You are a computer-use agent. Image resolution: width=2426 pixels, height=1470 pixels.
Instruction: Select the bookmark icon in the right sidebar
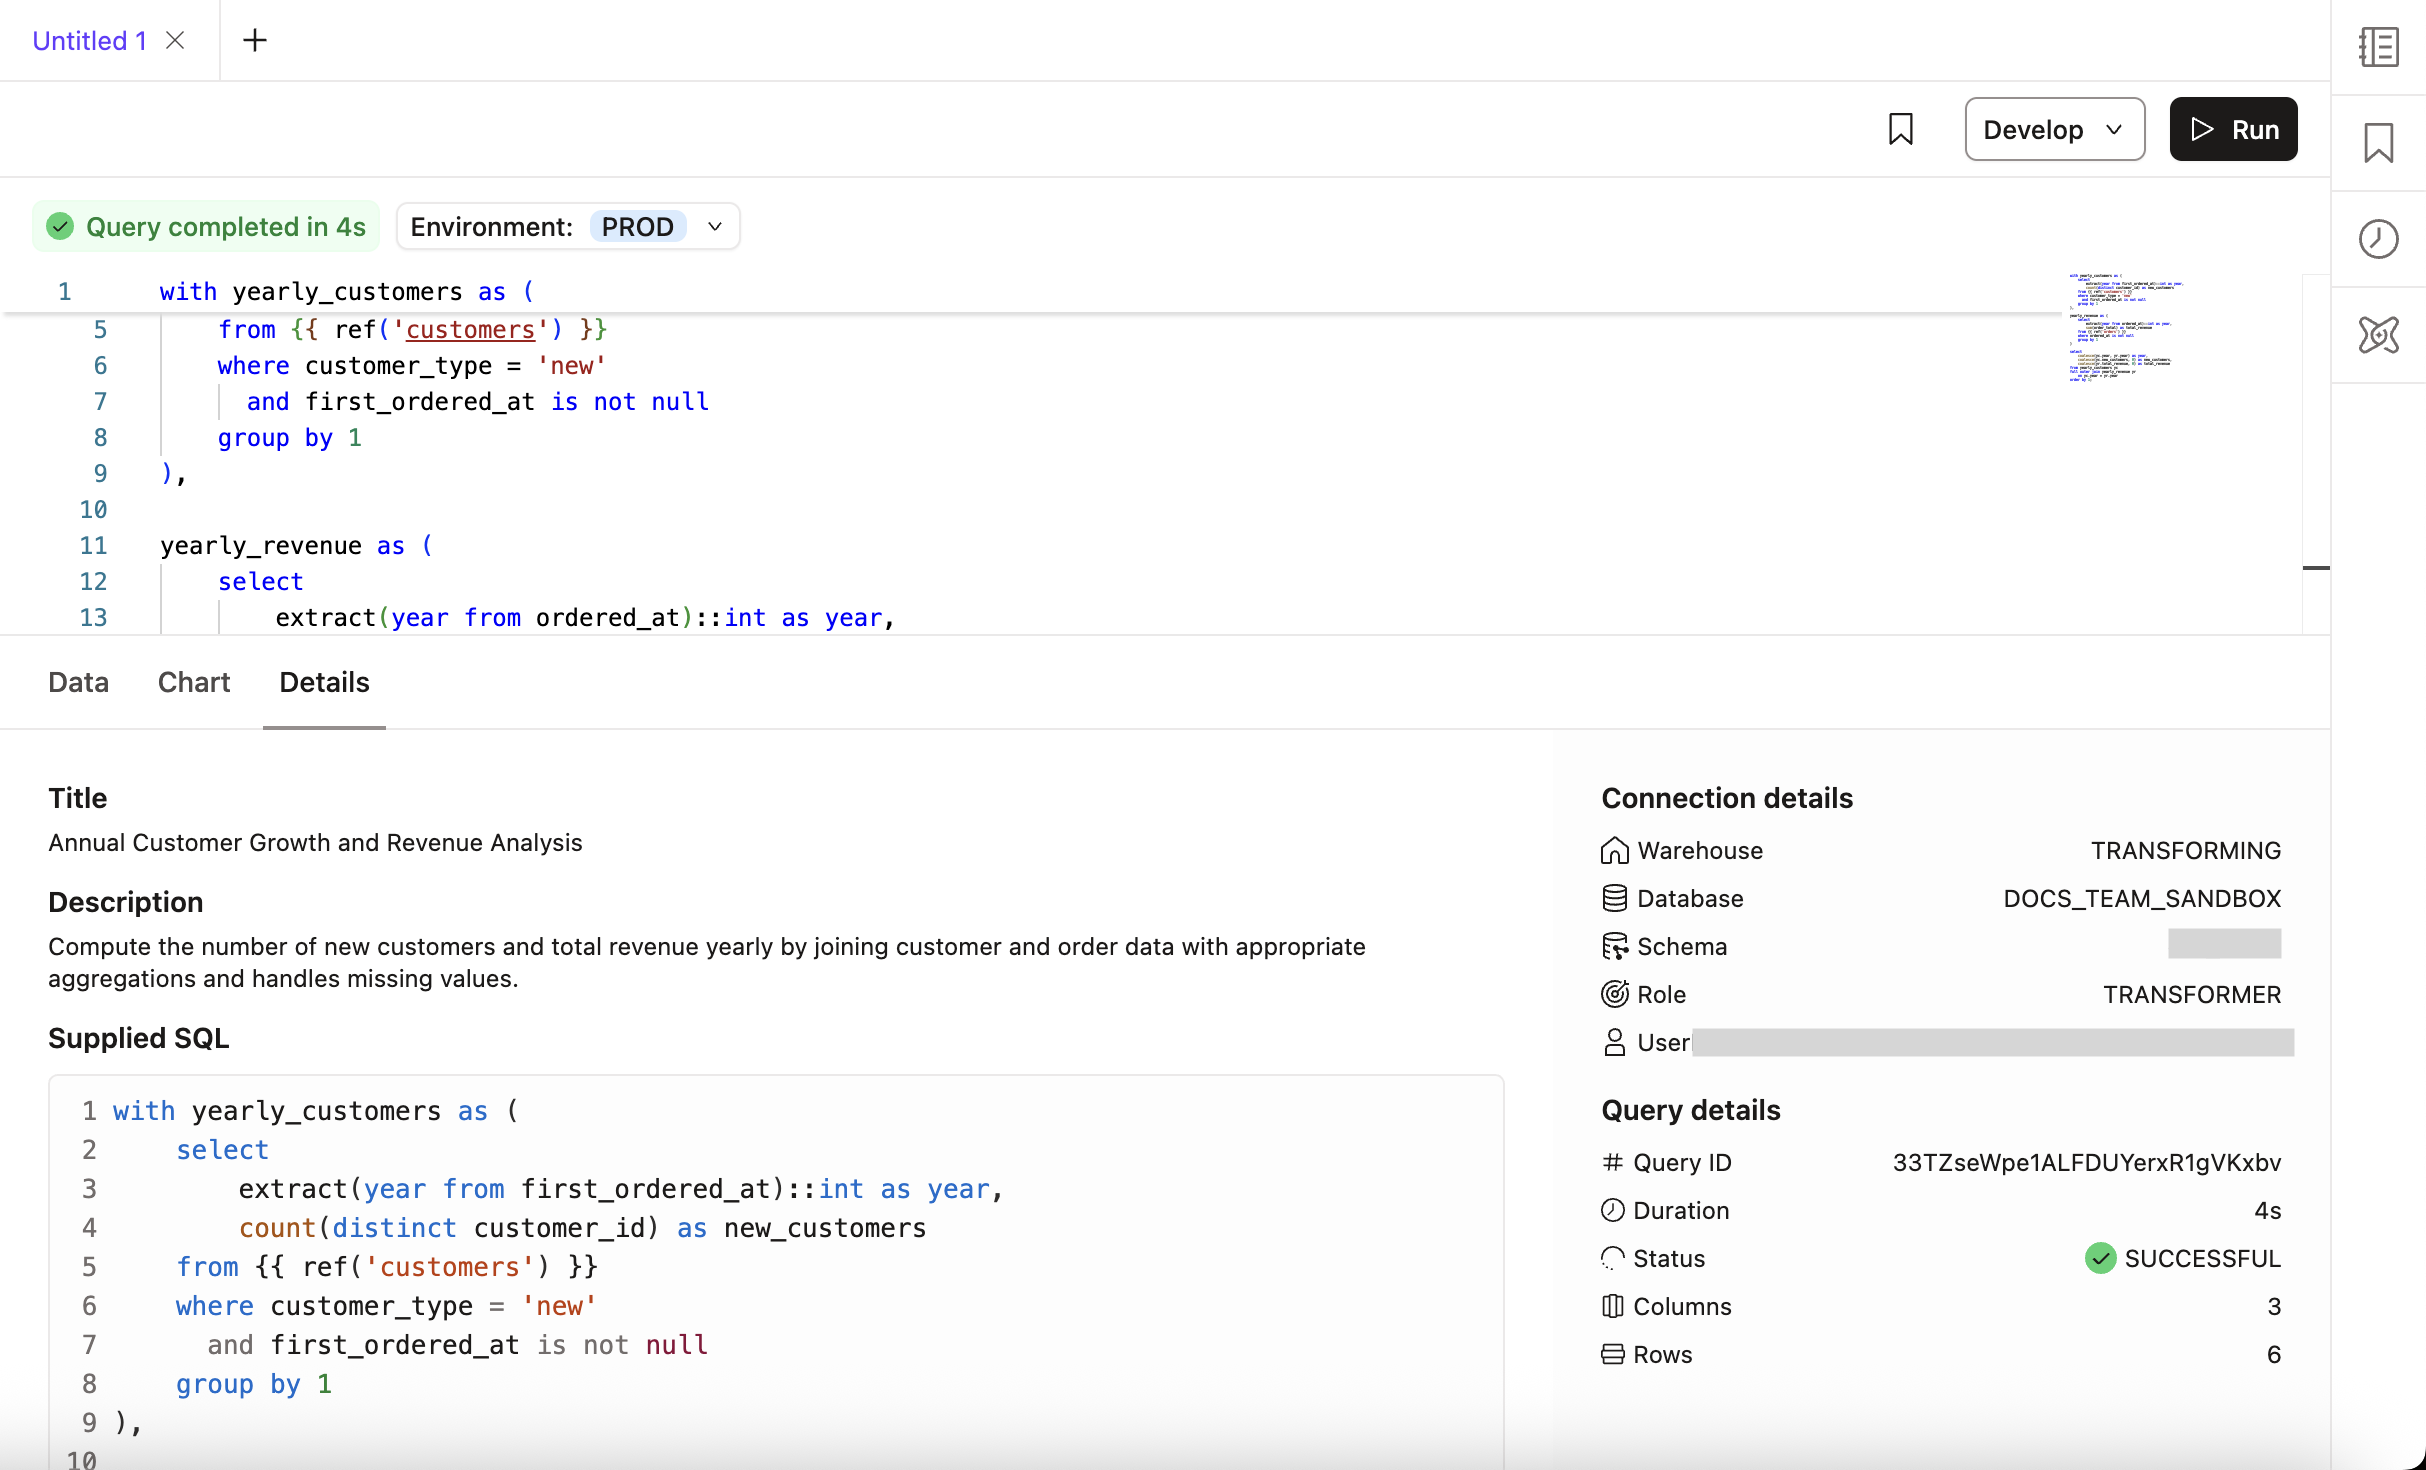pyautogui.click(x=2379, y=142)
